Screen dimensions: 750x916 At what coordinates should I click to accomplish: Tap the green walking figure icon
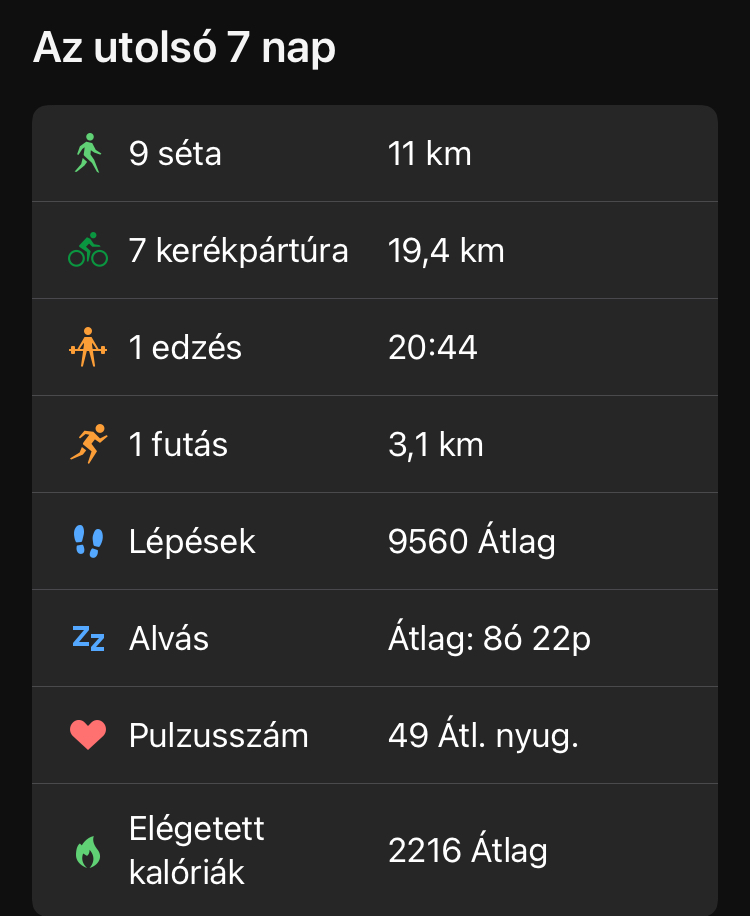pyautogui.click(x=88, y=154)
